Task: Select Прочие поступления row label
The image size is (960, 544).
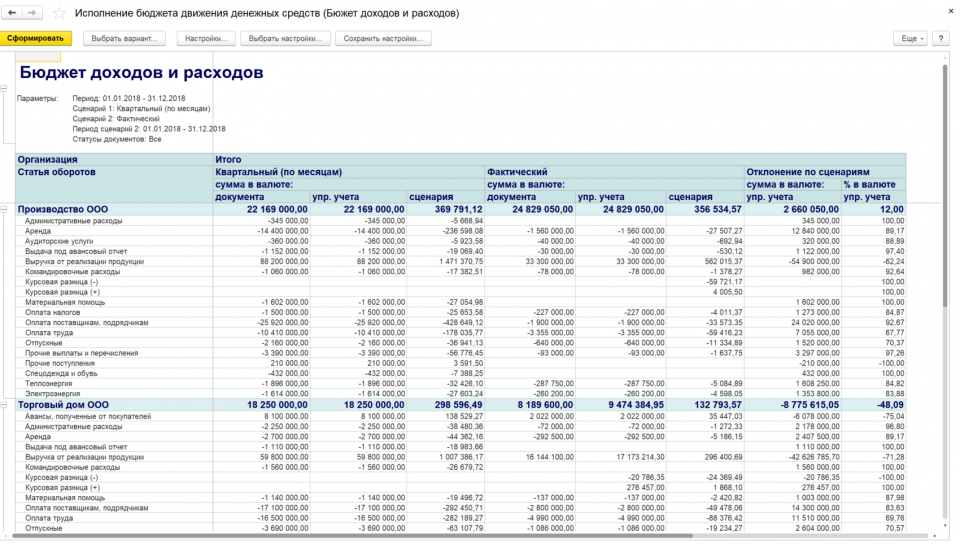Action: (60, 363)
